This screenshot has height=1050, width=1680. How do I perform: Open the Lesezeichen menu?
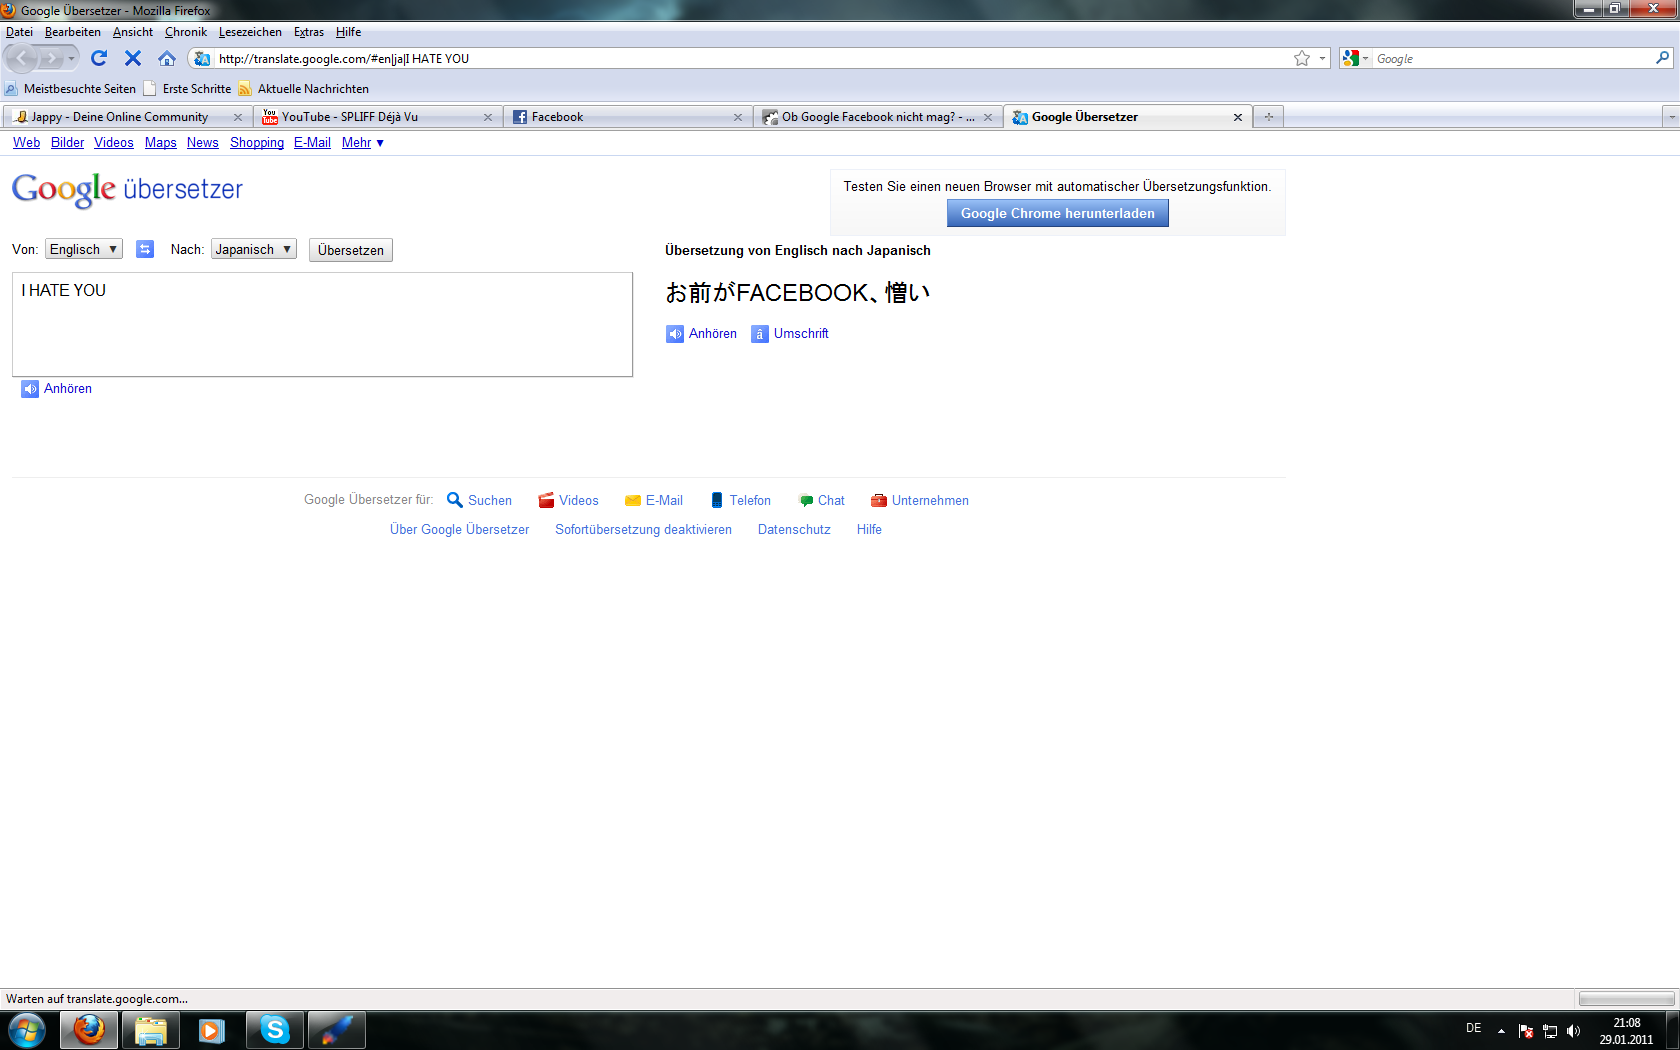250,32
